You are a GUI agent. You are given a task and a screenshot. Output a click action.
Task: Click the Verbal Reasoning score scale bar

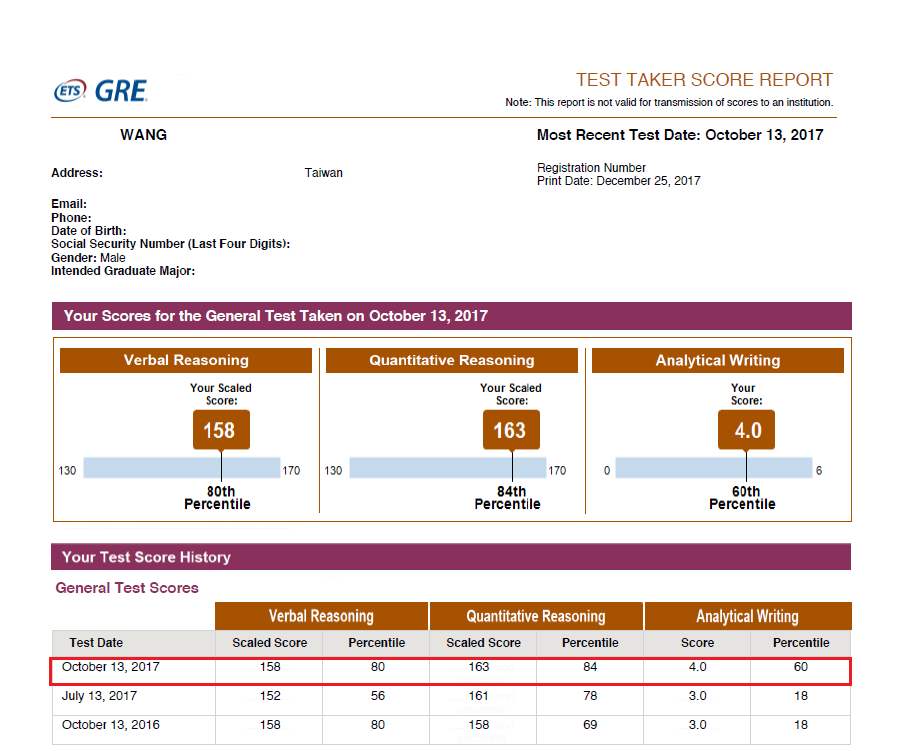[x=182, y=468]
